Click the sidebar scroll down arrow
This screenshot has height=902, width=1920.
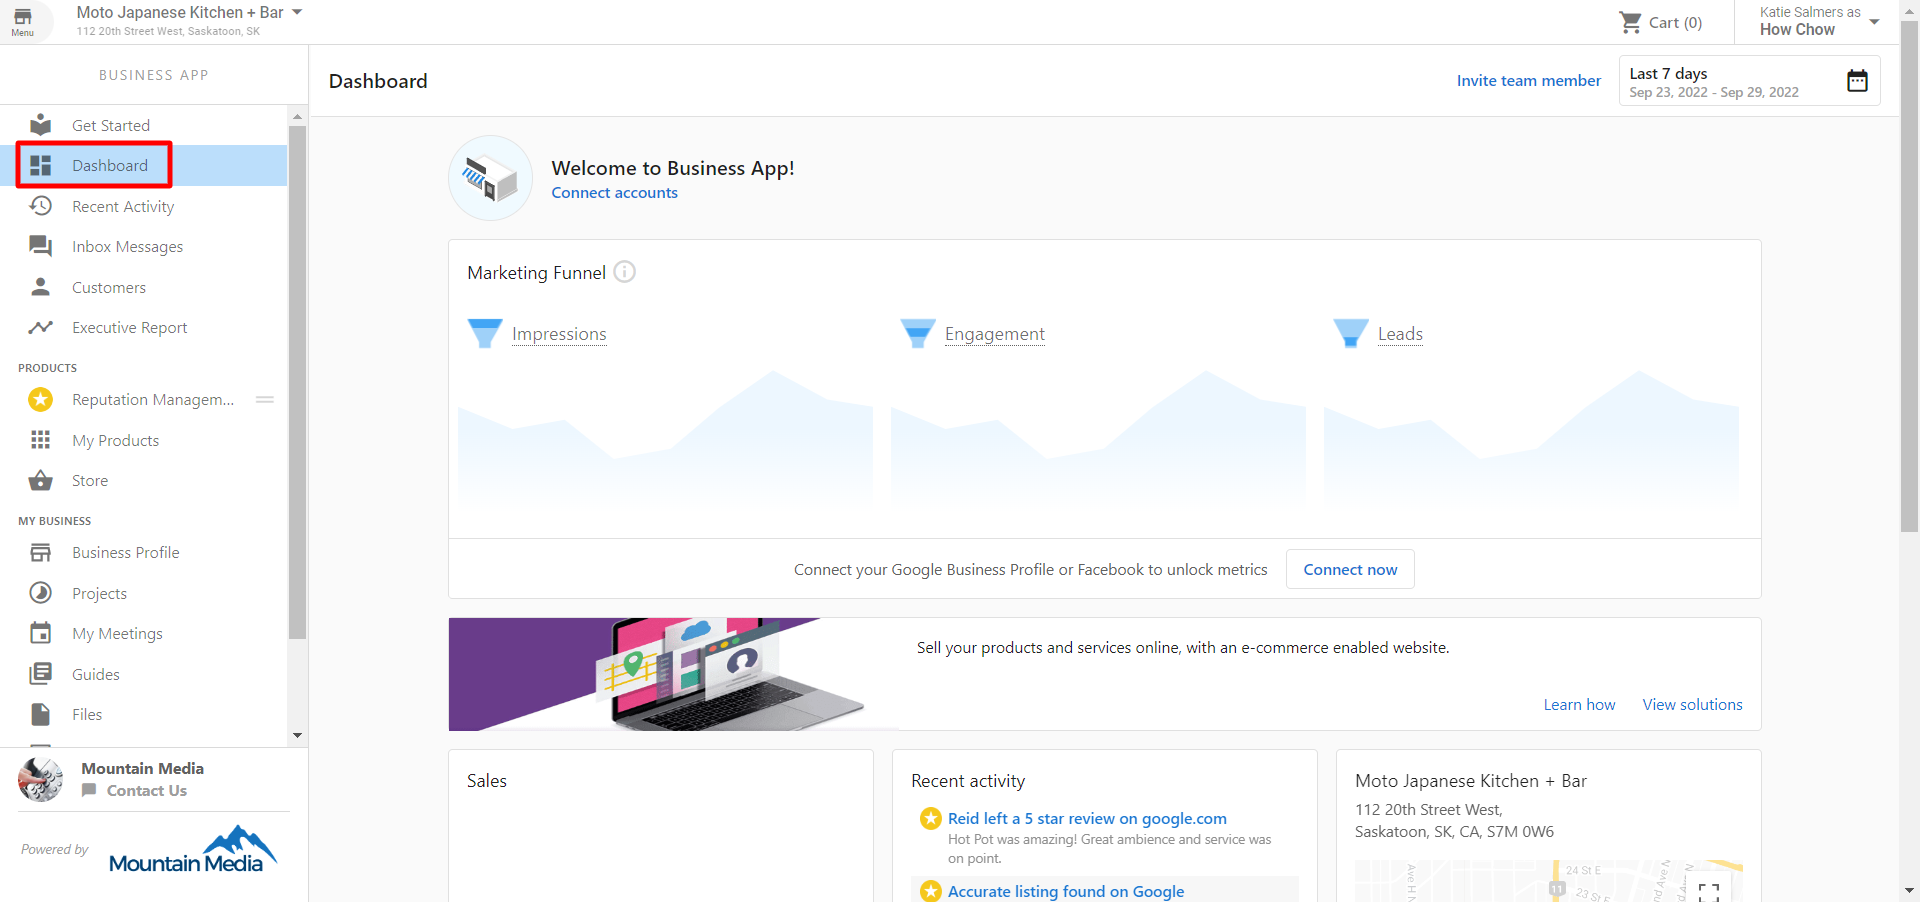tap(297, 736)
